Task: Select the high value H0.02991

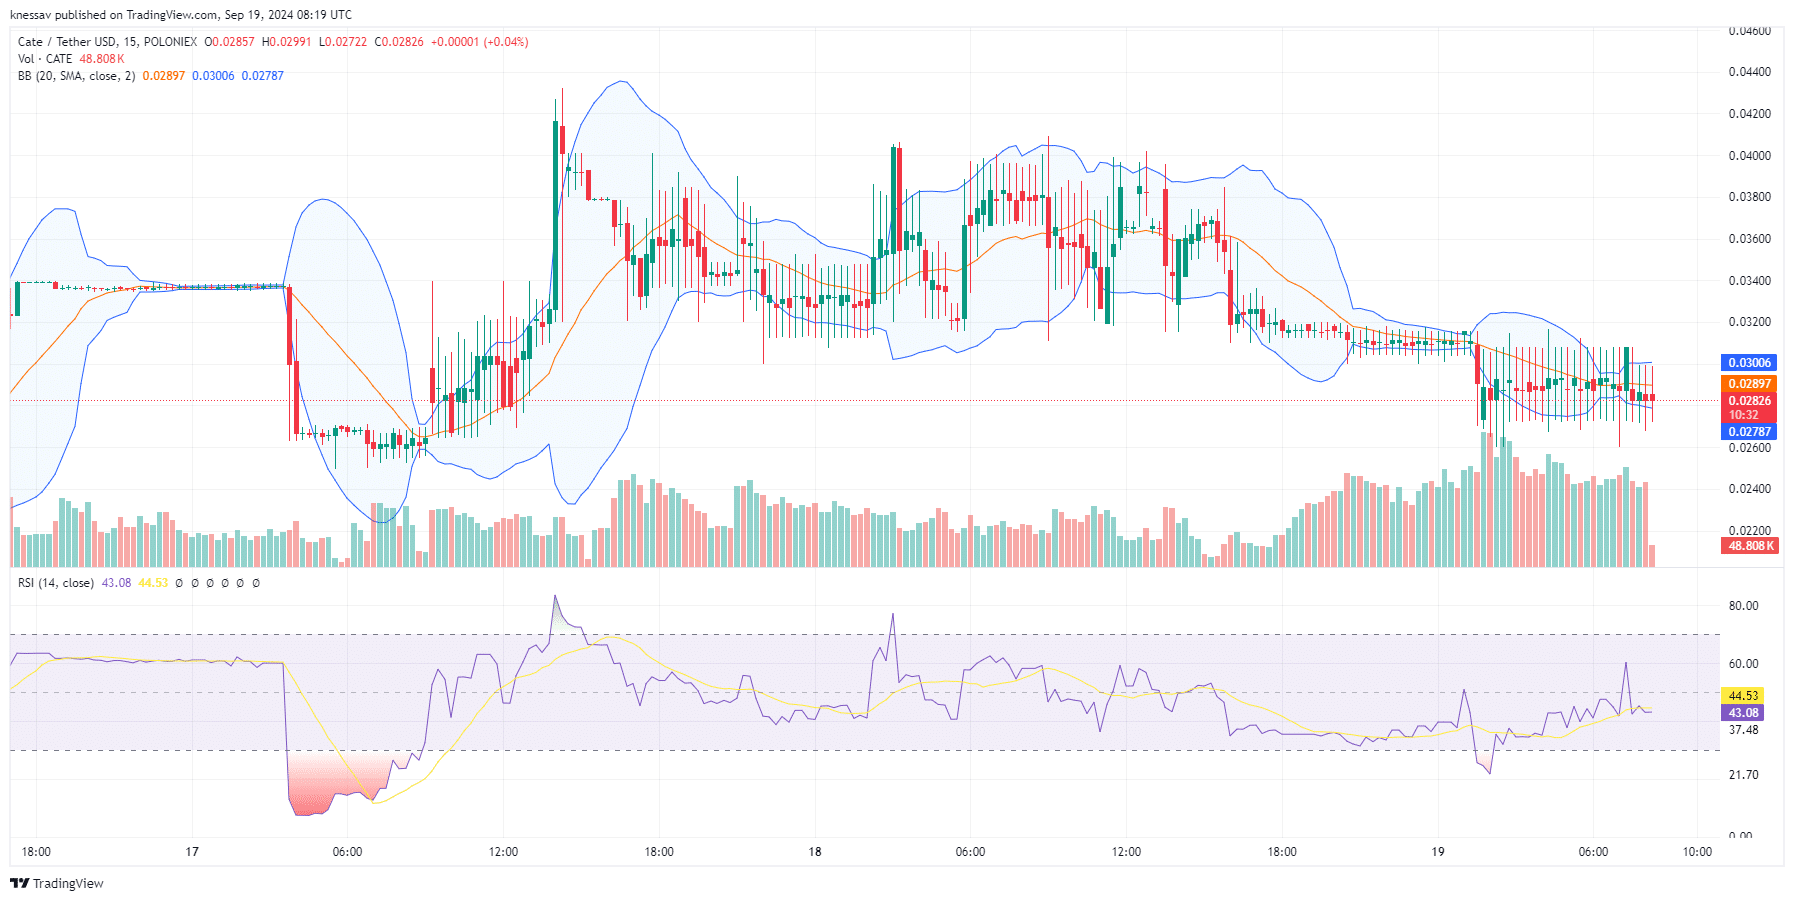Action: tap(286, 42)
